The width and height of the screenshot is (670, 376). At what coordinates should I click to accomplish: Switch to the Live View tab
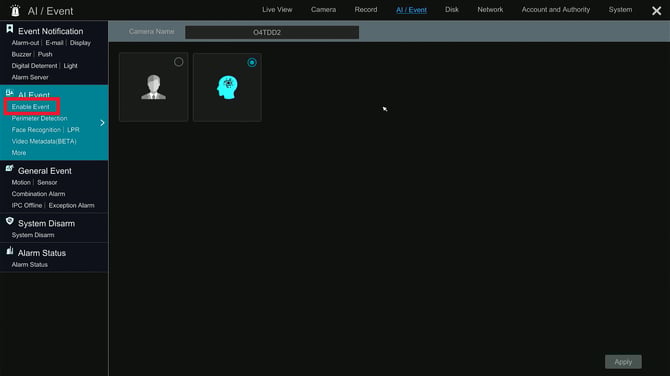click(277, 9)
